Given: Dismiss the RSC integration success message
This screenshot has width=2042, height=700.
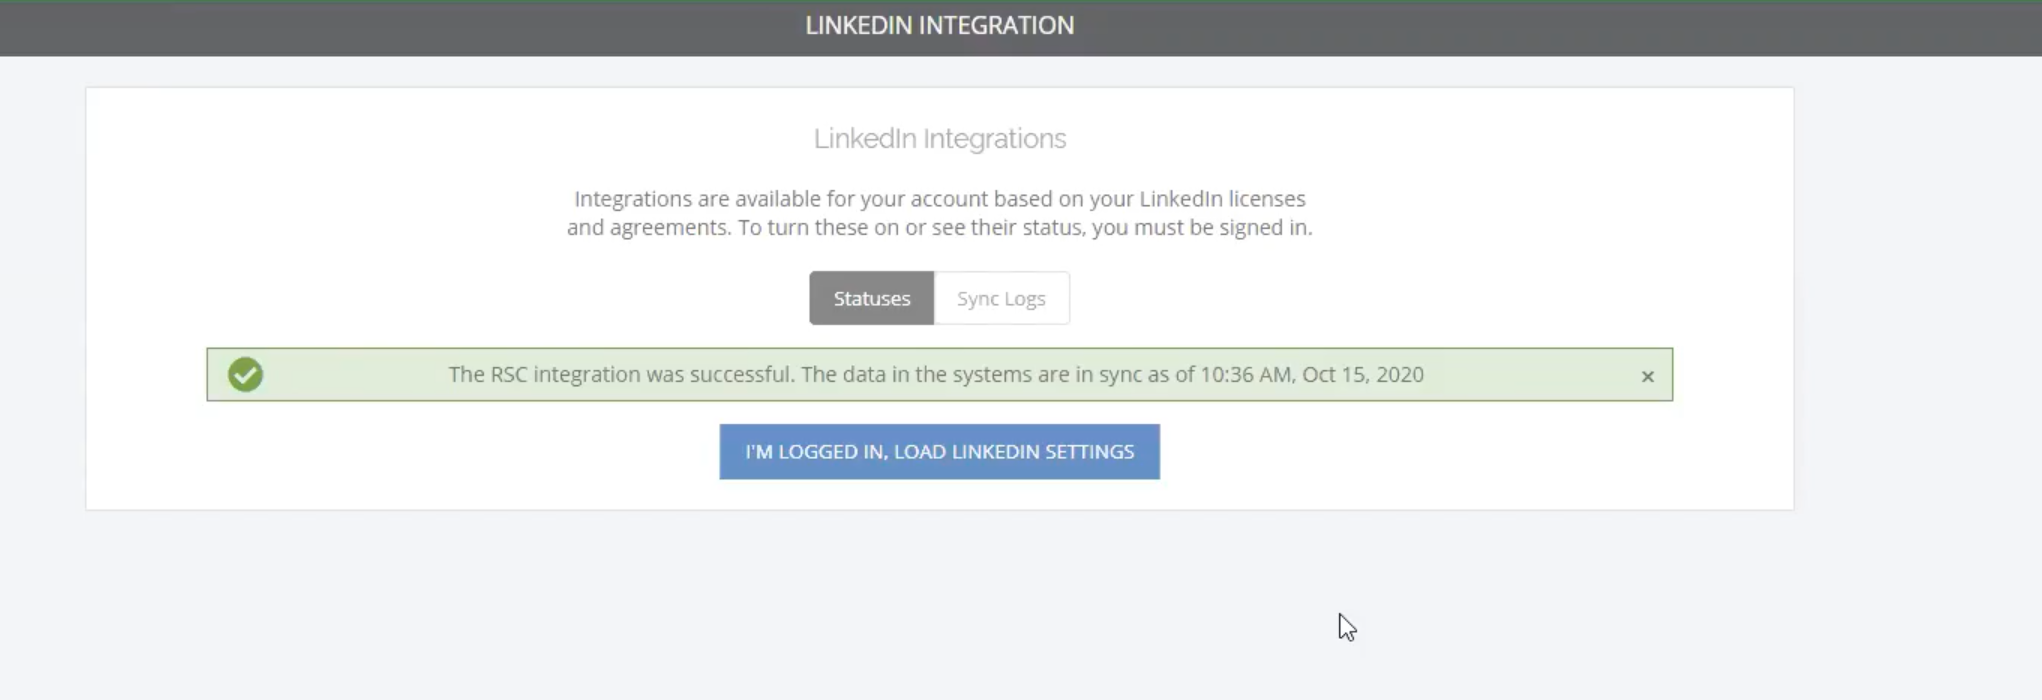Looking at the screenshot, I should (1647, 377).
